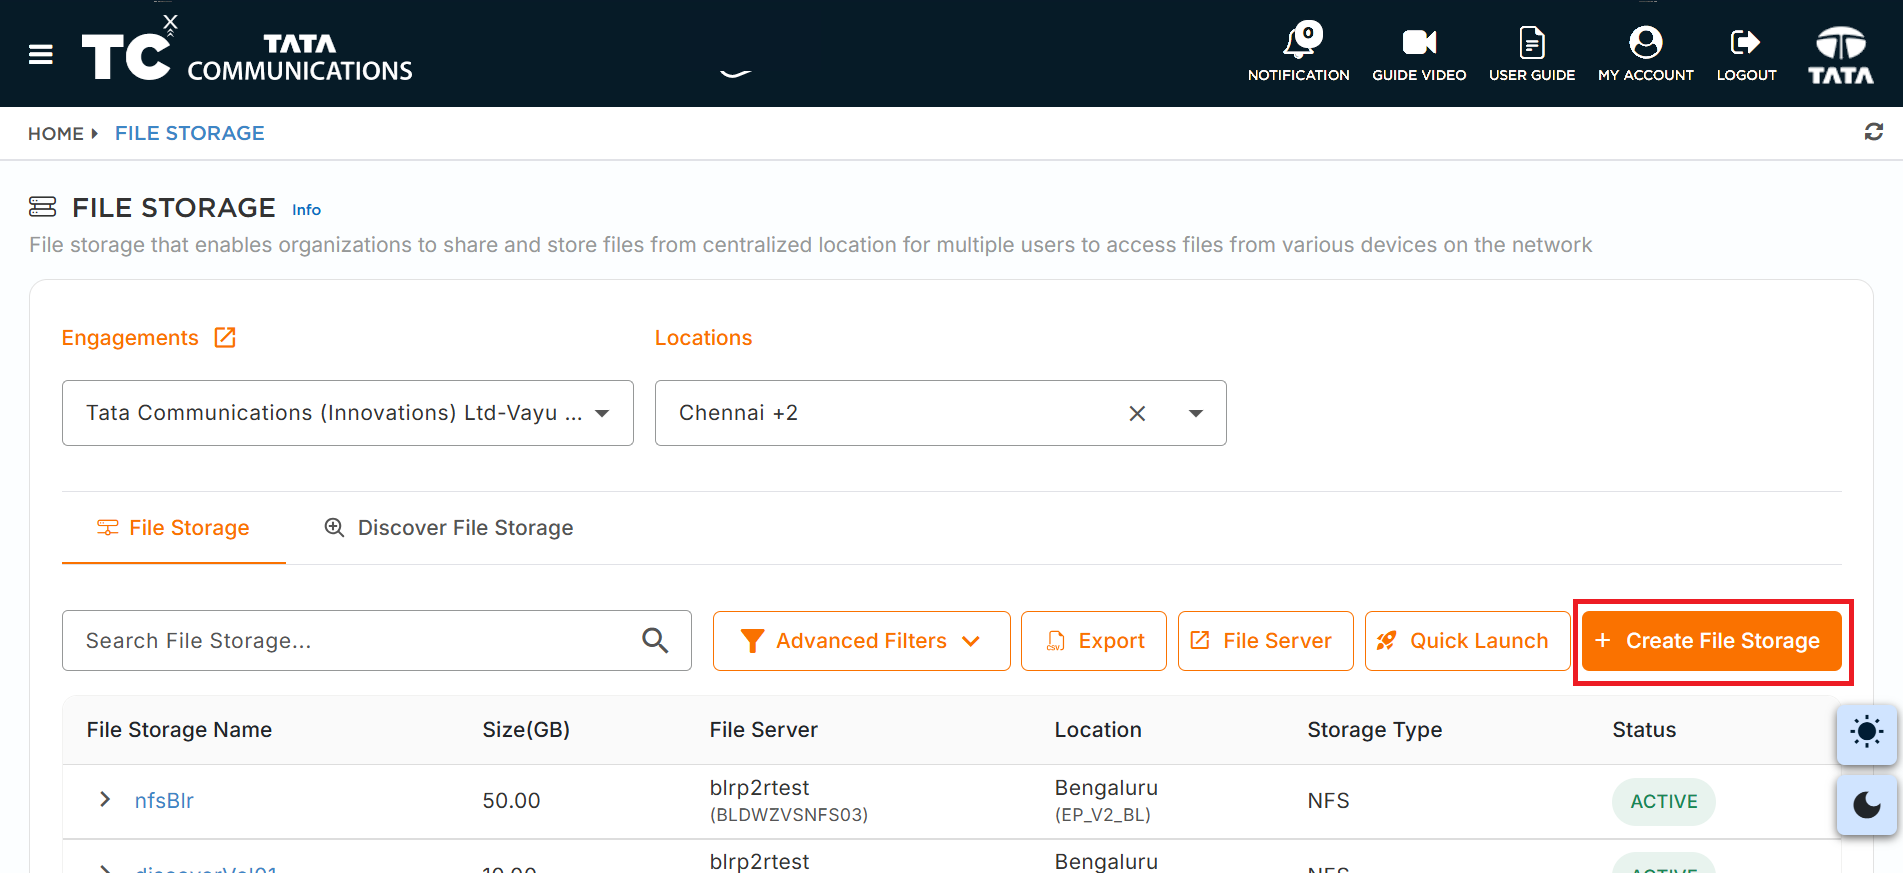
Task: Expand the Advanced Filters dropdown
Action: tap(861, 641)
